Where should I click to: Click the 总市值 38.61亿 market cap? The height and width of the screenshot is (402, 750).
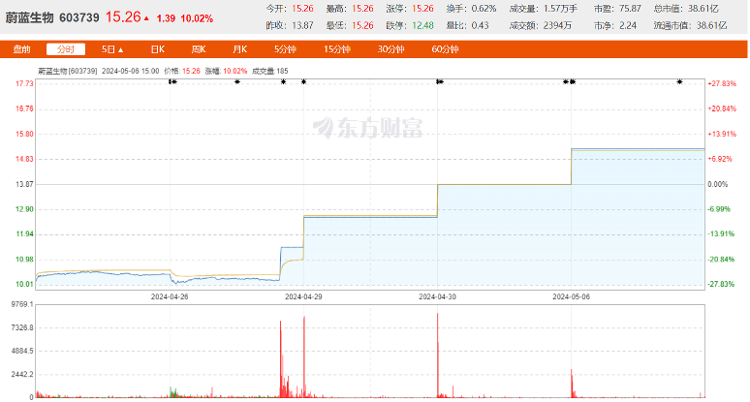pyautogui.click(x=704, y=9)
